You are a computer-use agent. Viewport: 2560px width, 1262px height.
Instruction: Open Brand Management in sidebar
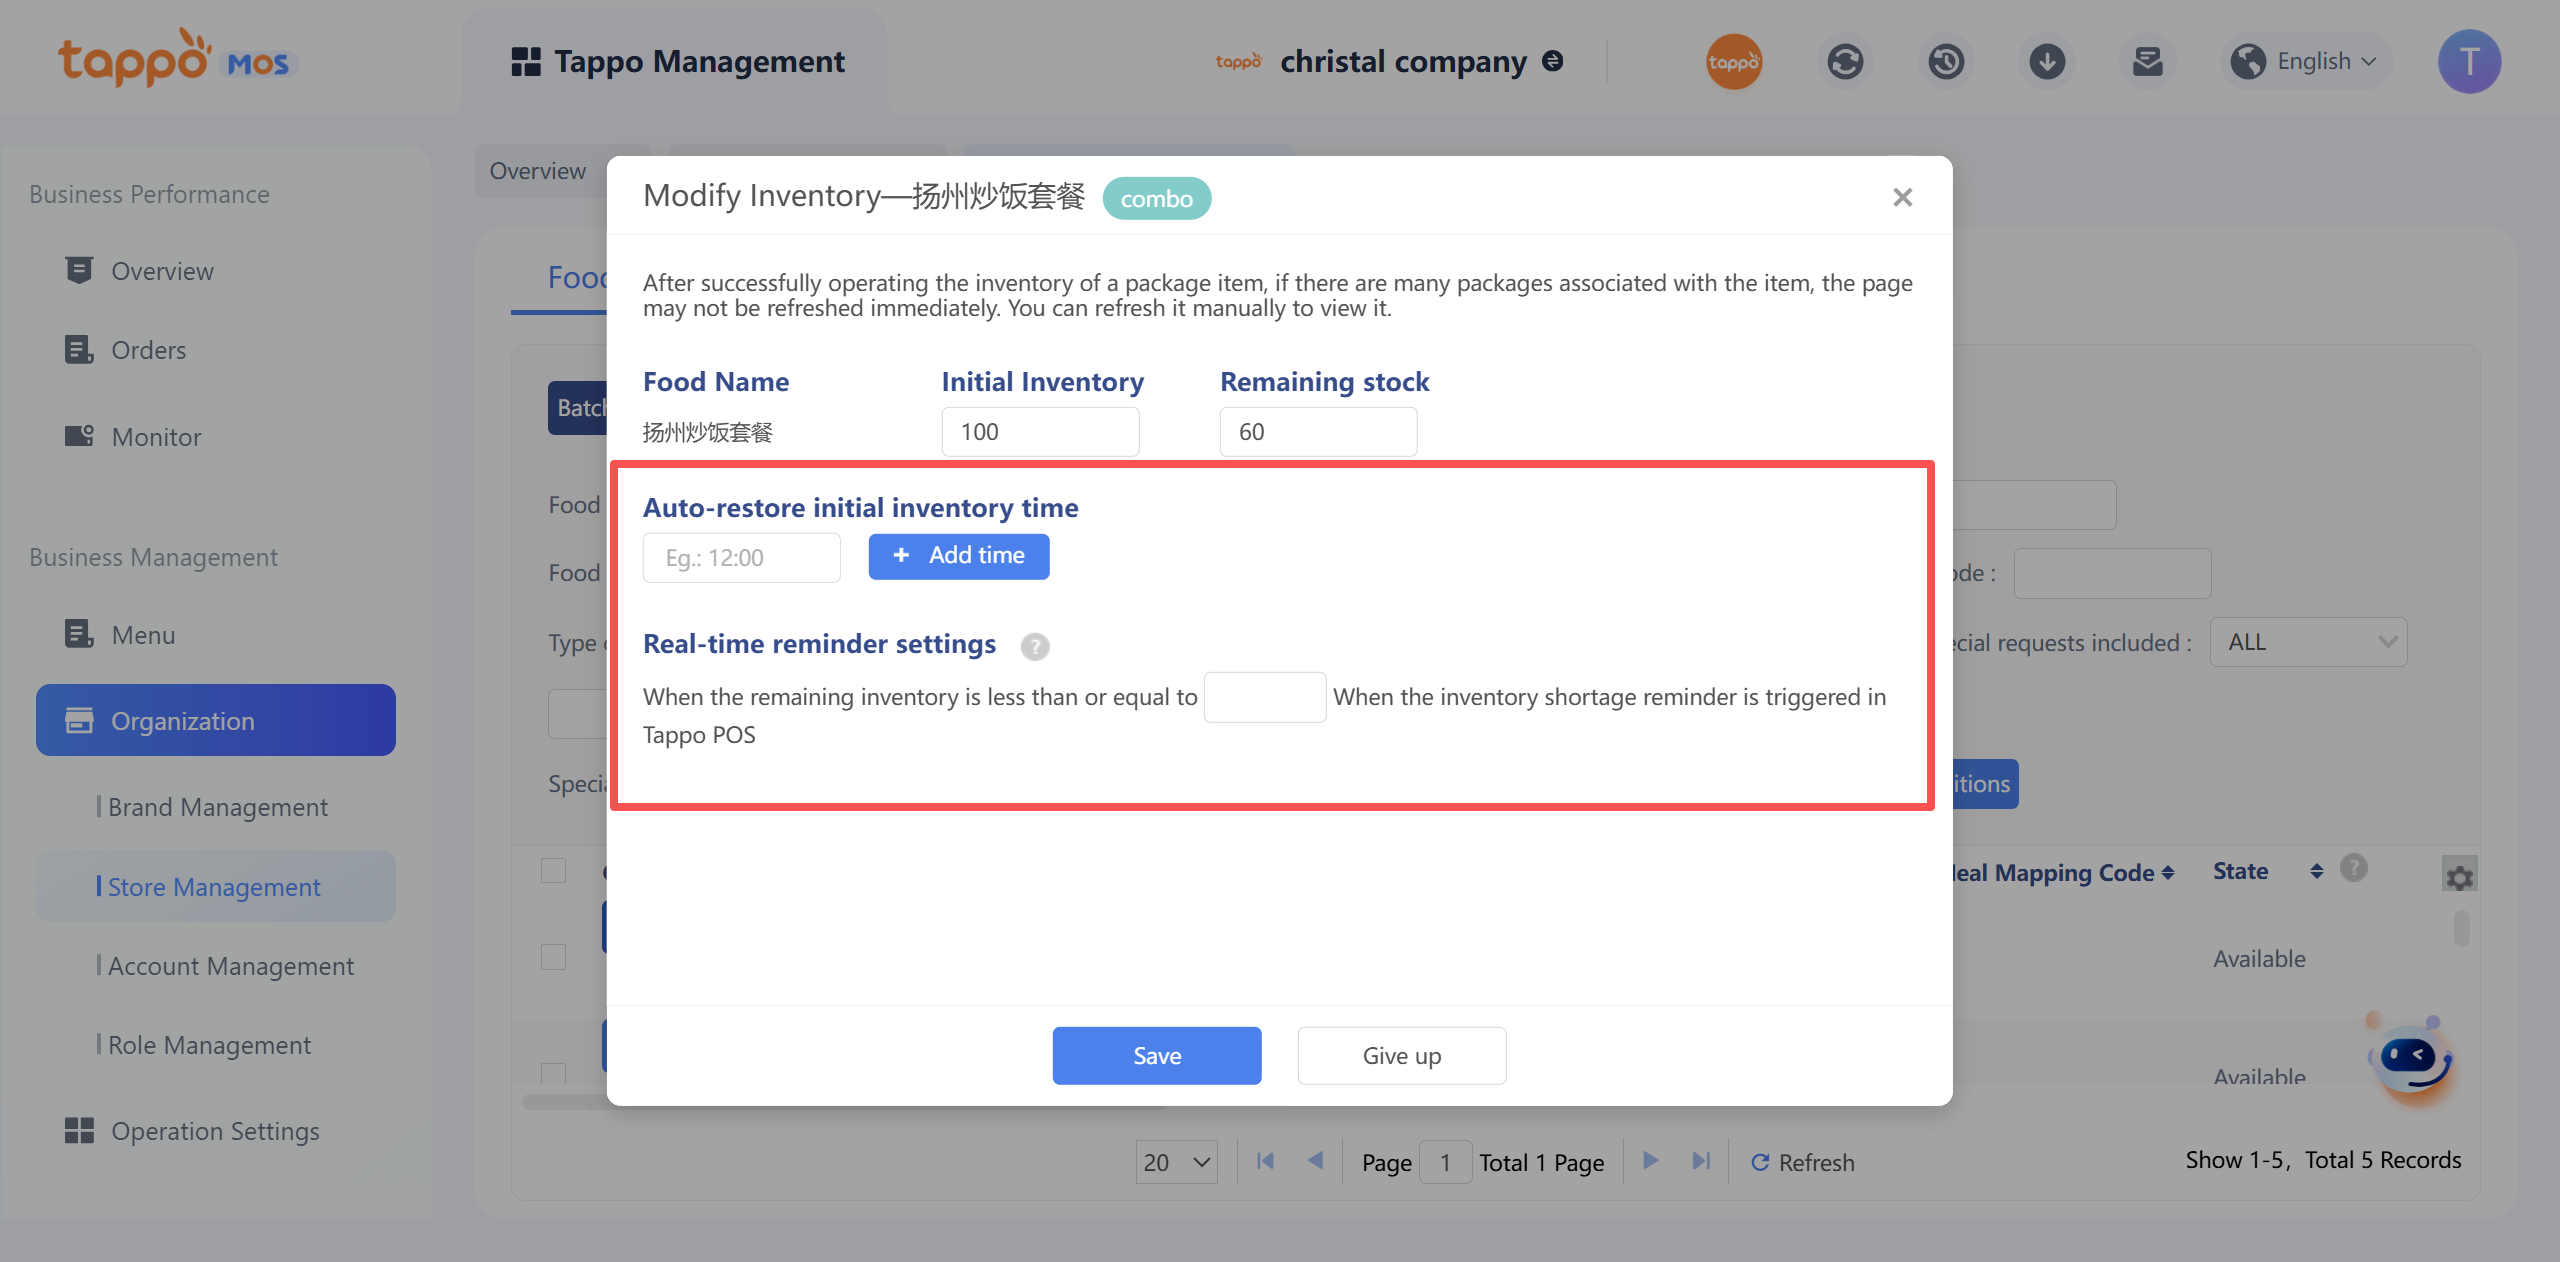click(217, 807)
